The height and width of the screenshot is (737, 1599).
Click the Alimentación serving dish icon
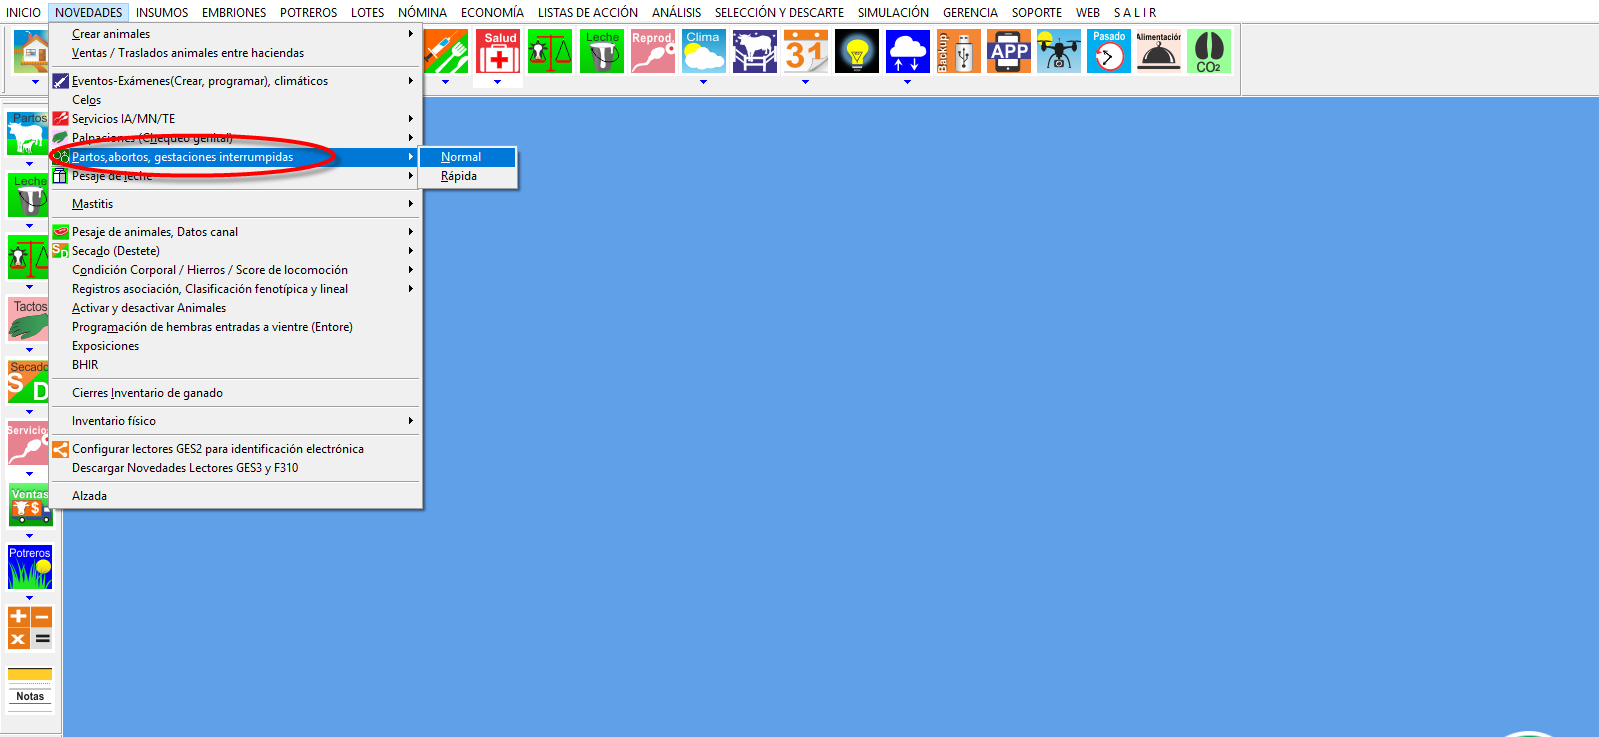1158,51
